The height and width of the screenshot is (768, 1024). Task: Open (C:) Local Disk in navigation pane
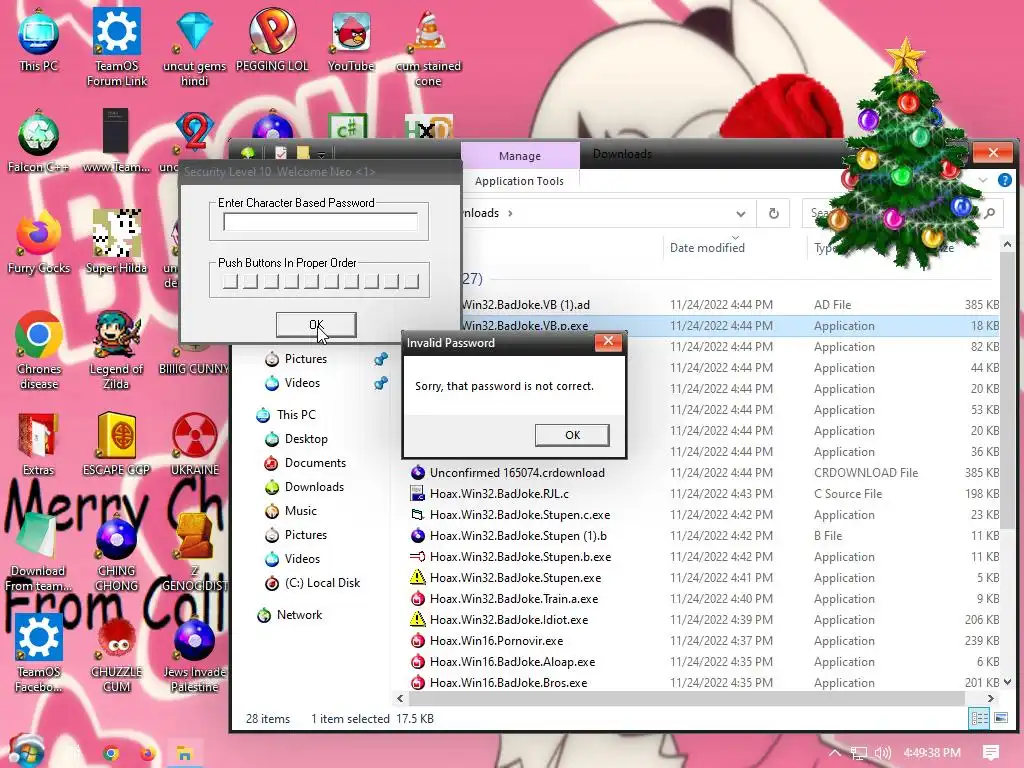coord(322,583)
